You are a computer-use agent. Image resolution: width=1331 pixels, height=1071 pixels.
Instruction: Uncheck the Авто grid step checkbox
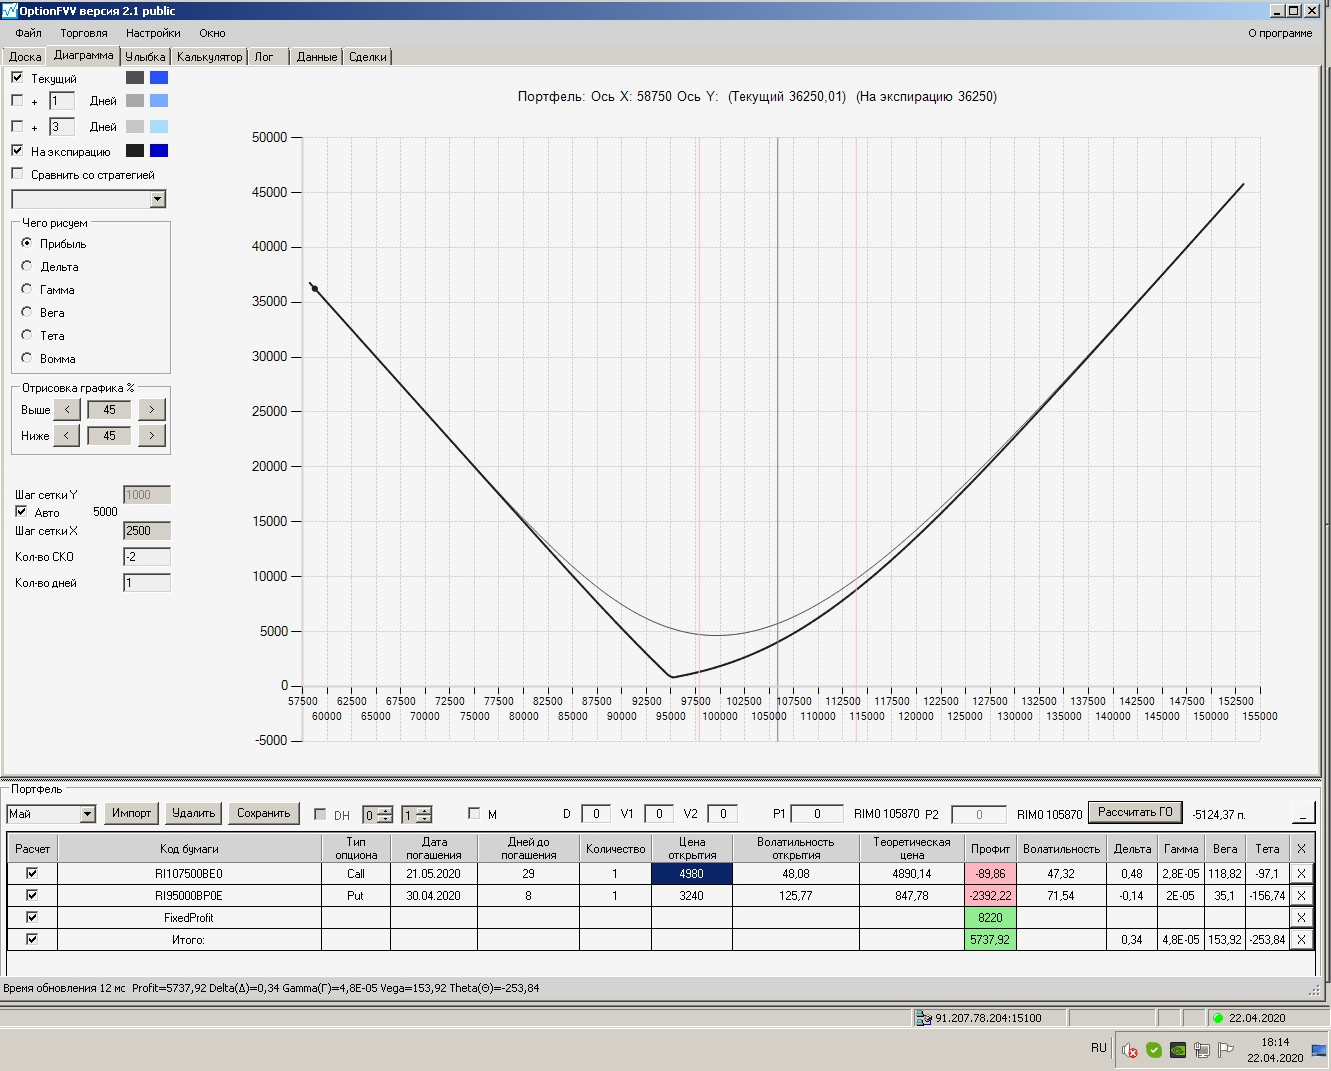coord(21,512)
